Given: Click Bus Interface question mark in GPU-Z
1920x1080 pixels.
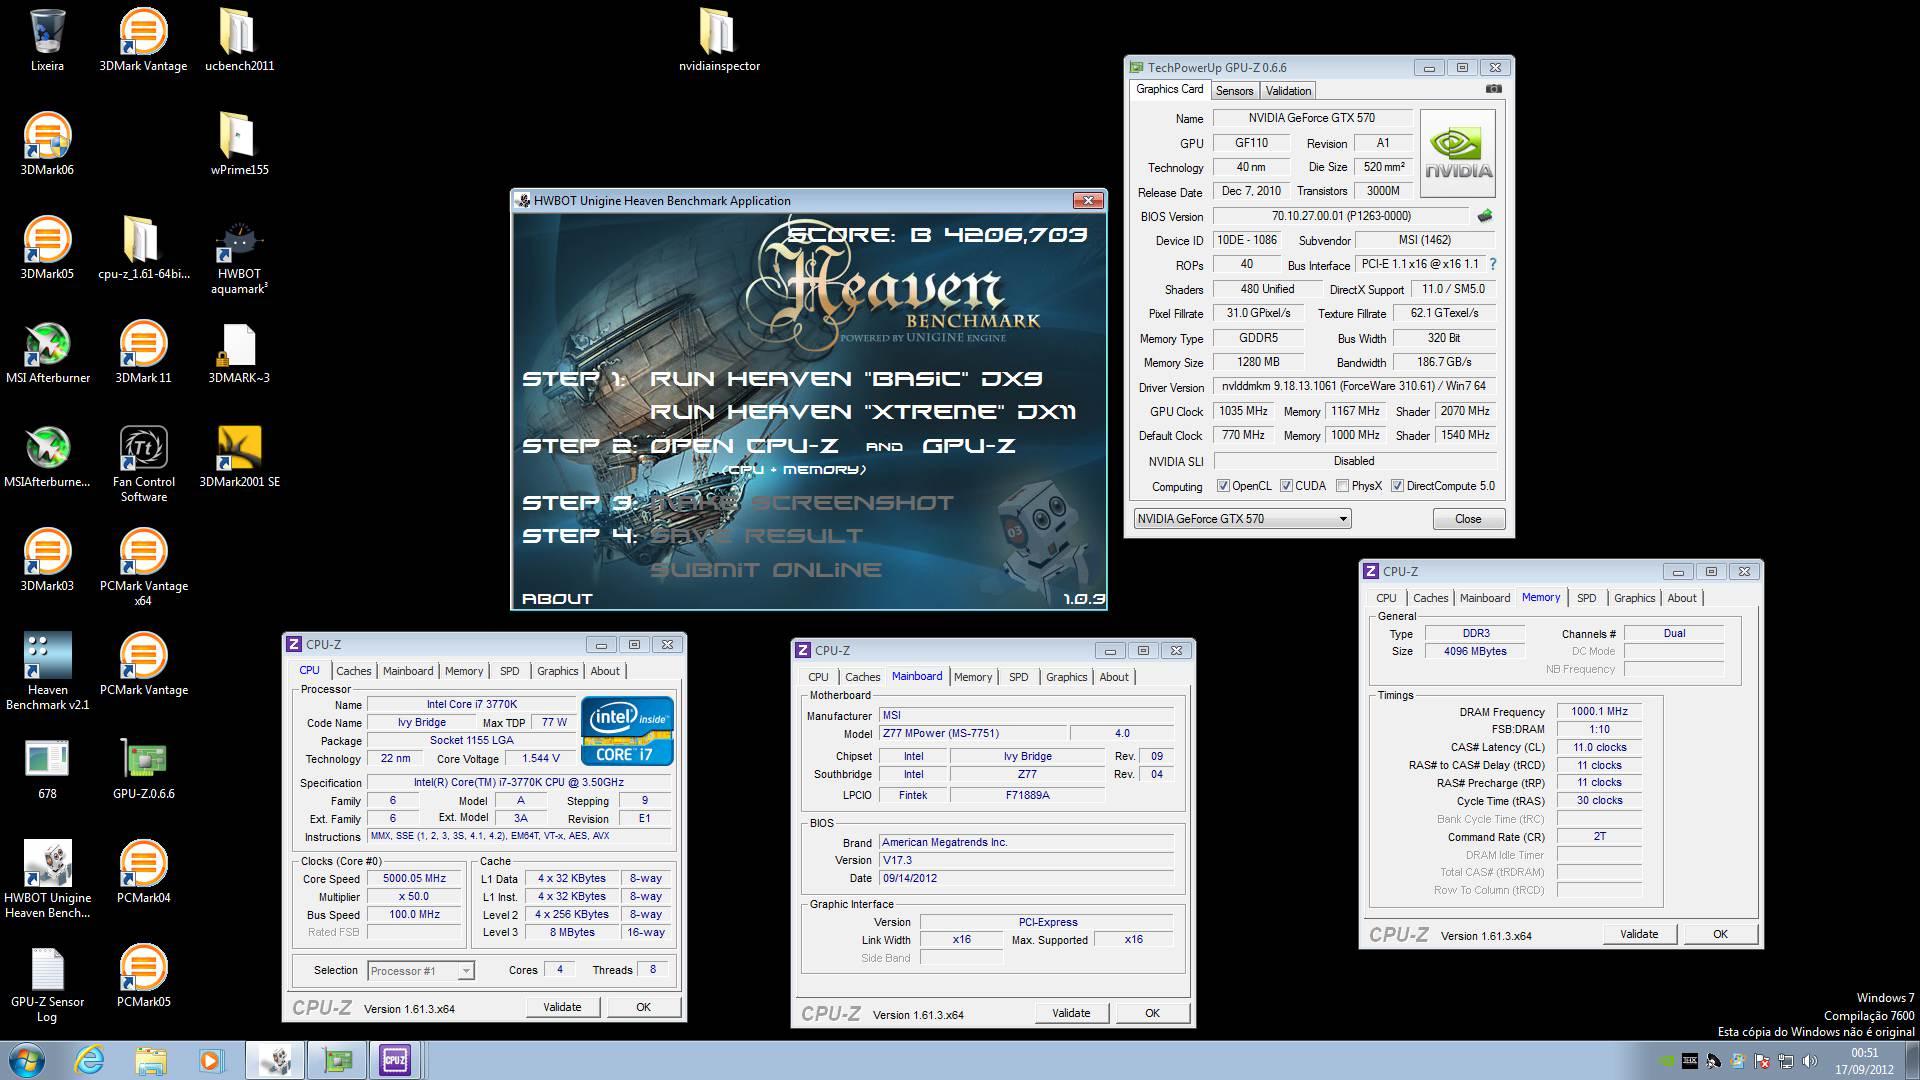Looking at the screenshot, I should click(1493, 264).
